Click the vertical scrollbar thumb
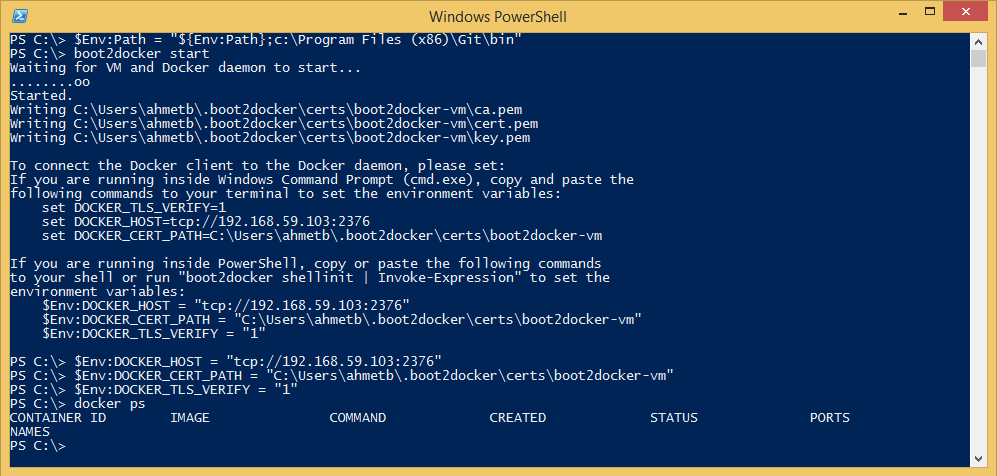 pyautogui.click(x=978, y=58)
